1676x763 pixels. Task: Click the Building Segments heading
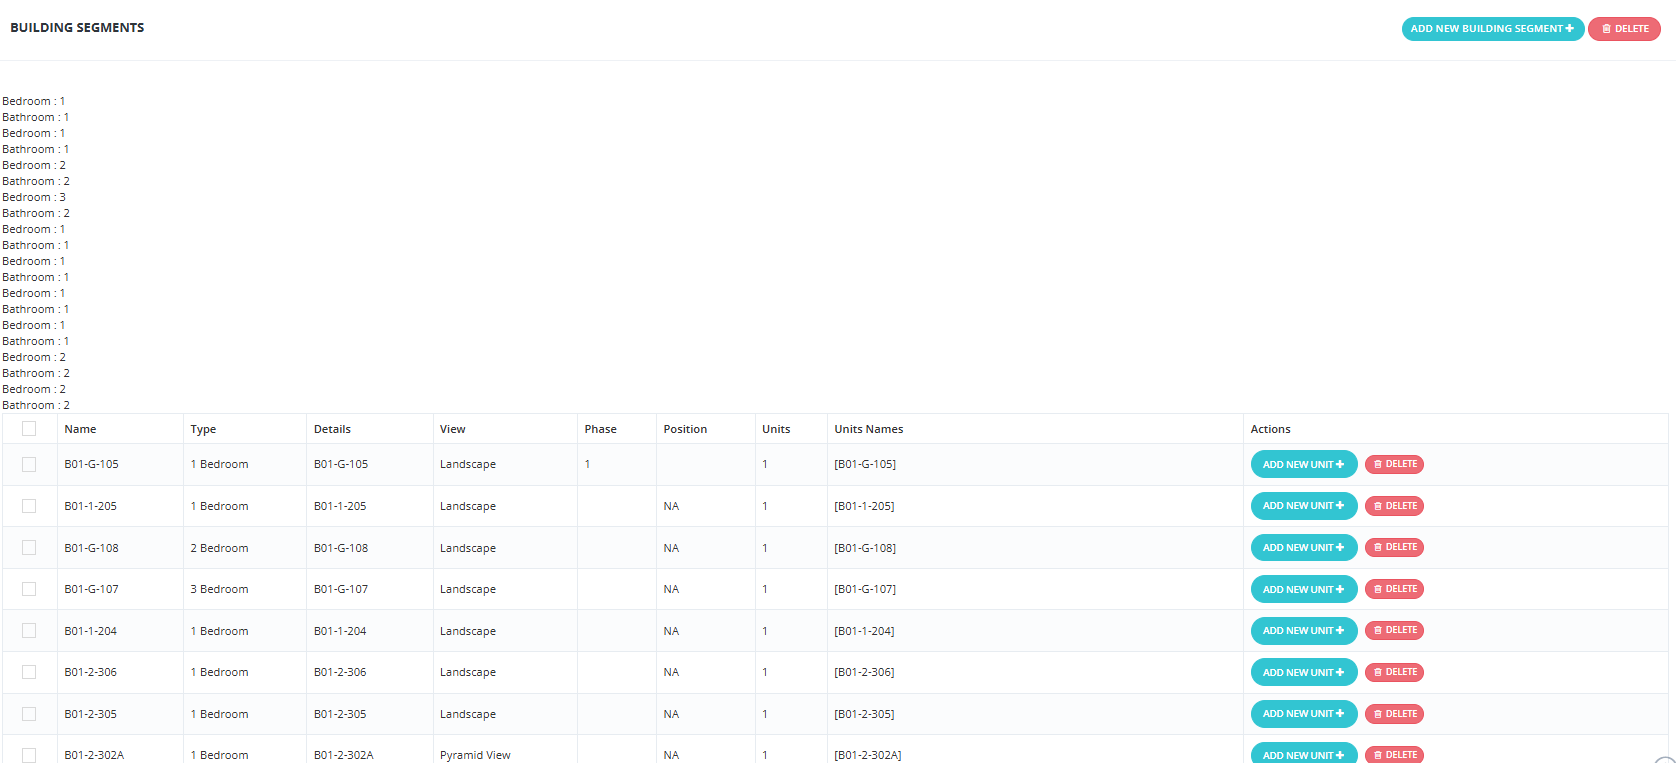click(x=77, y=28)
